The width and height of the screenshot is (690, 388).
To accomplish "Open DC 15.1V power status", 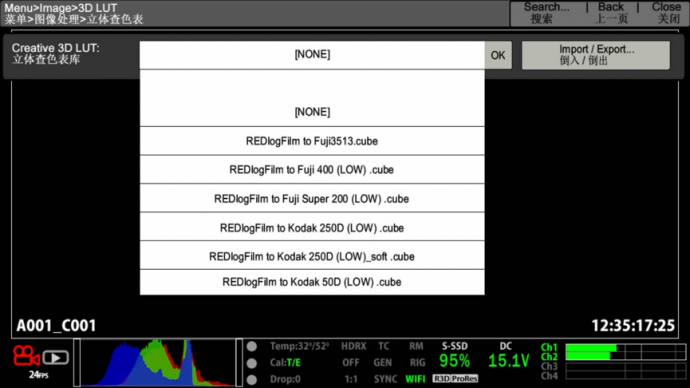I will [508, 356].
